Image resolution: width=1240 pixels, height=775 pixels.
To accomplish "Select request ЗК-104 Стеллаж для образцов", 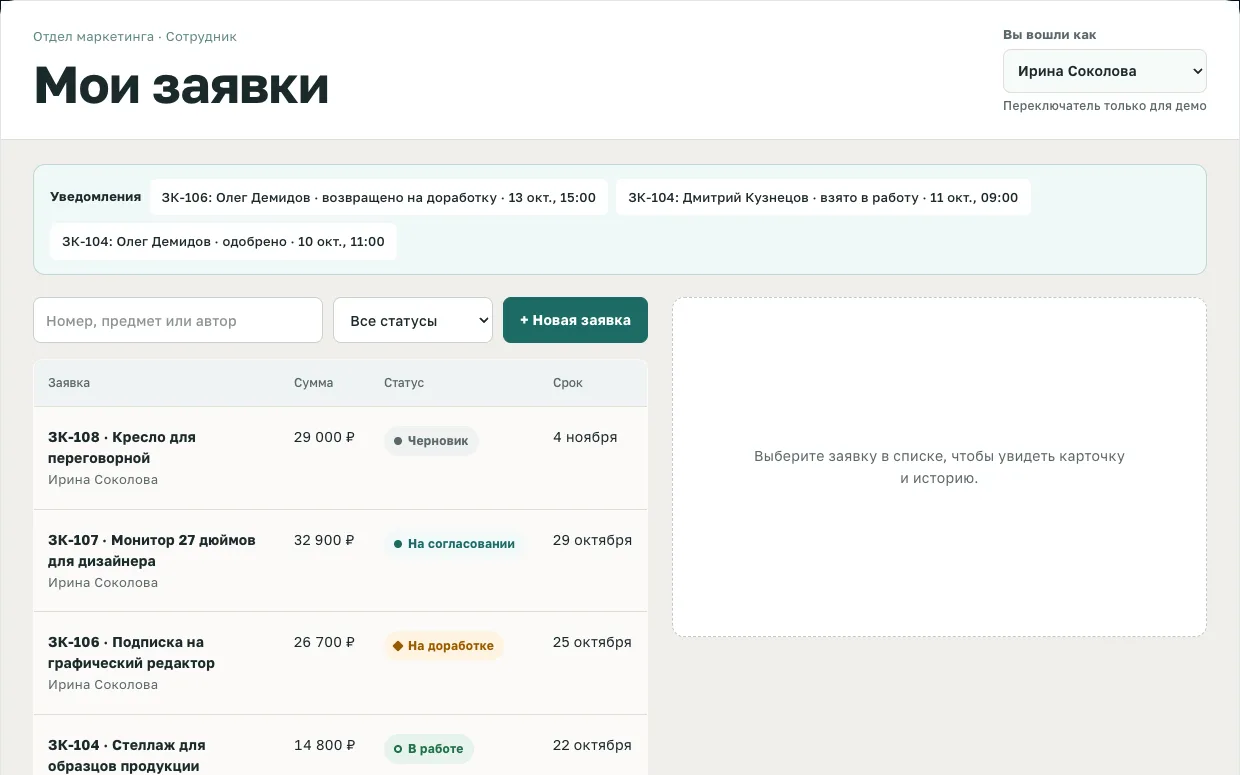I will click(x=340, y=745).
